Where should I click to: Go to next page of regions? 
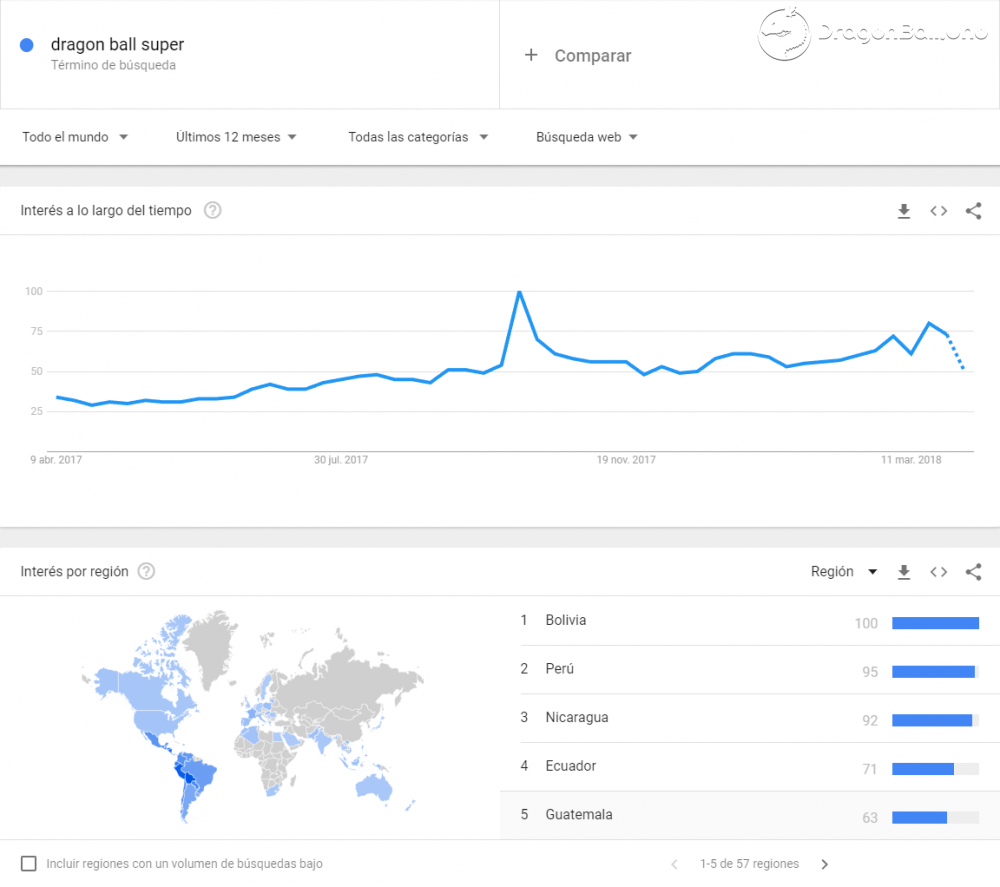click(x=825, y=864)
